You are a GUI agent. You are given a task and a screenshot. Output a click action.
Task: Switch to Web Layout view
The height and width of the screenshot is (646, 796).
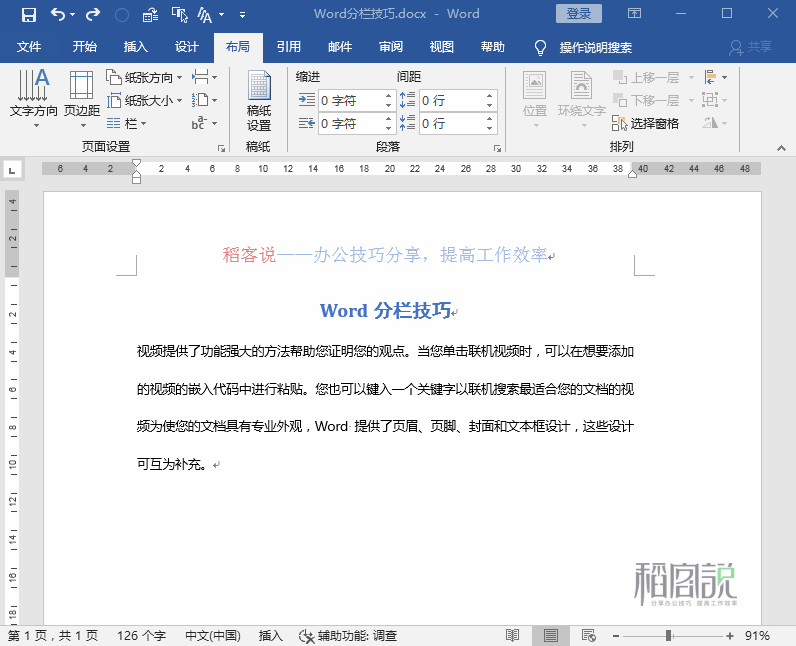(x=588, y=636)
